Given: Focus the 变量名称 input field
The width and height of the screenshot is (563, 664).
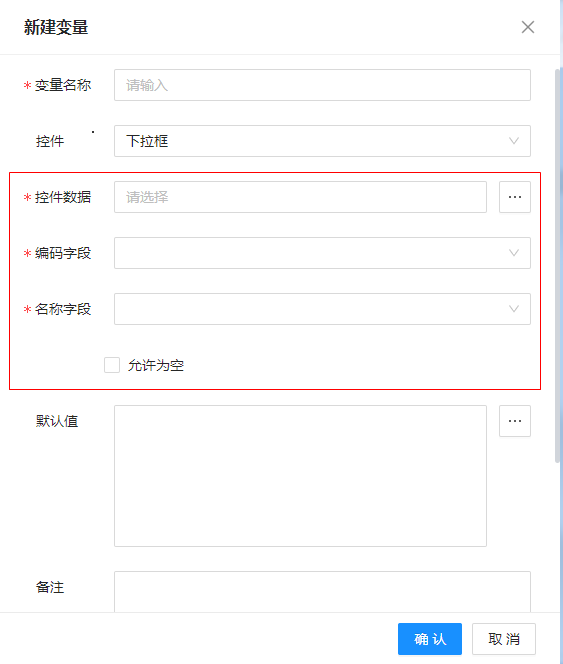Looking at the screenshot, I should (322, 85).
